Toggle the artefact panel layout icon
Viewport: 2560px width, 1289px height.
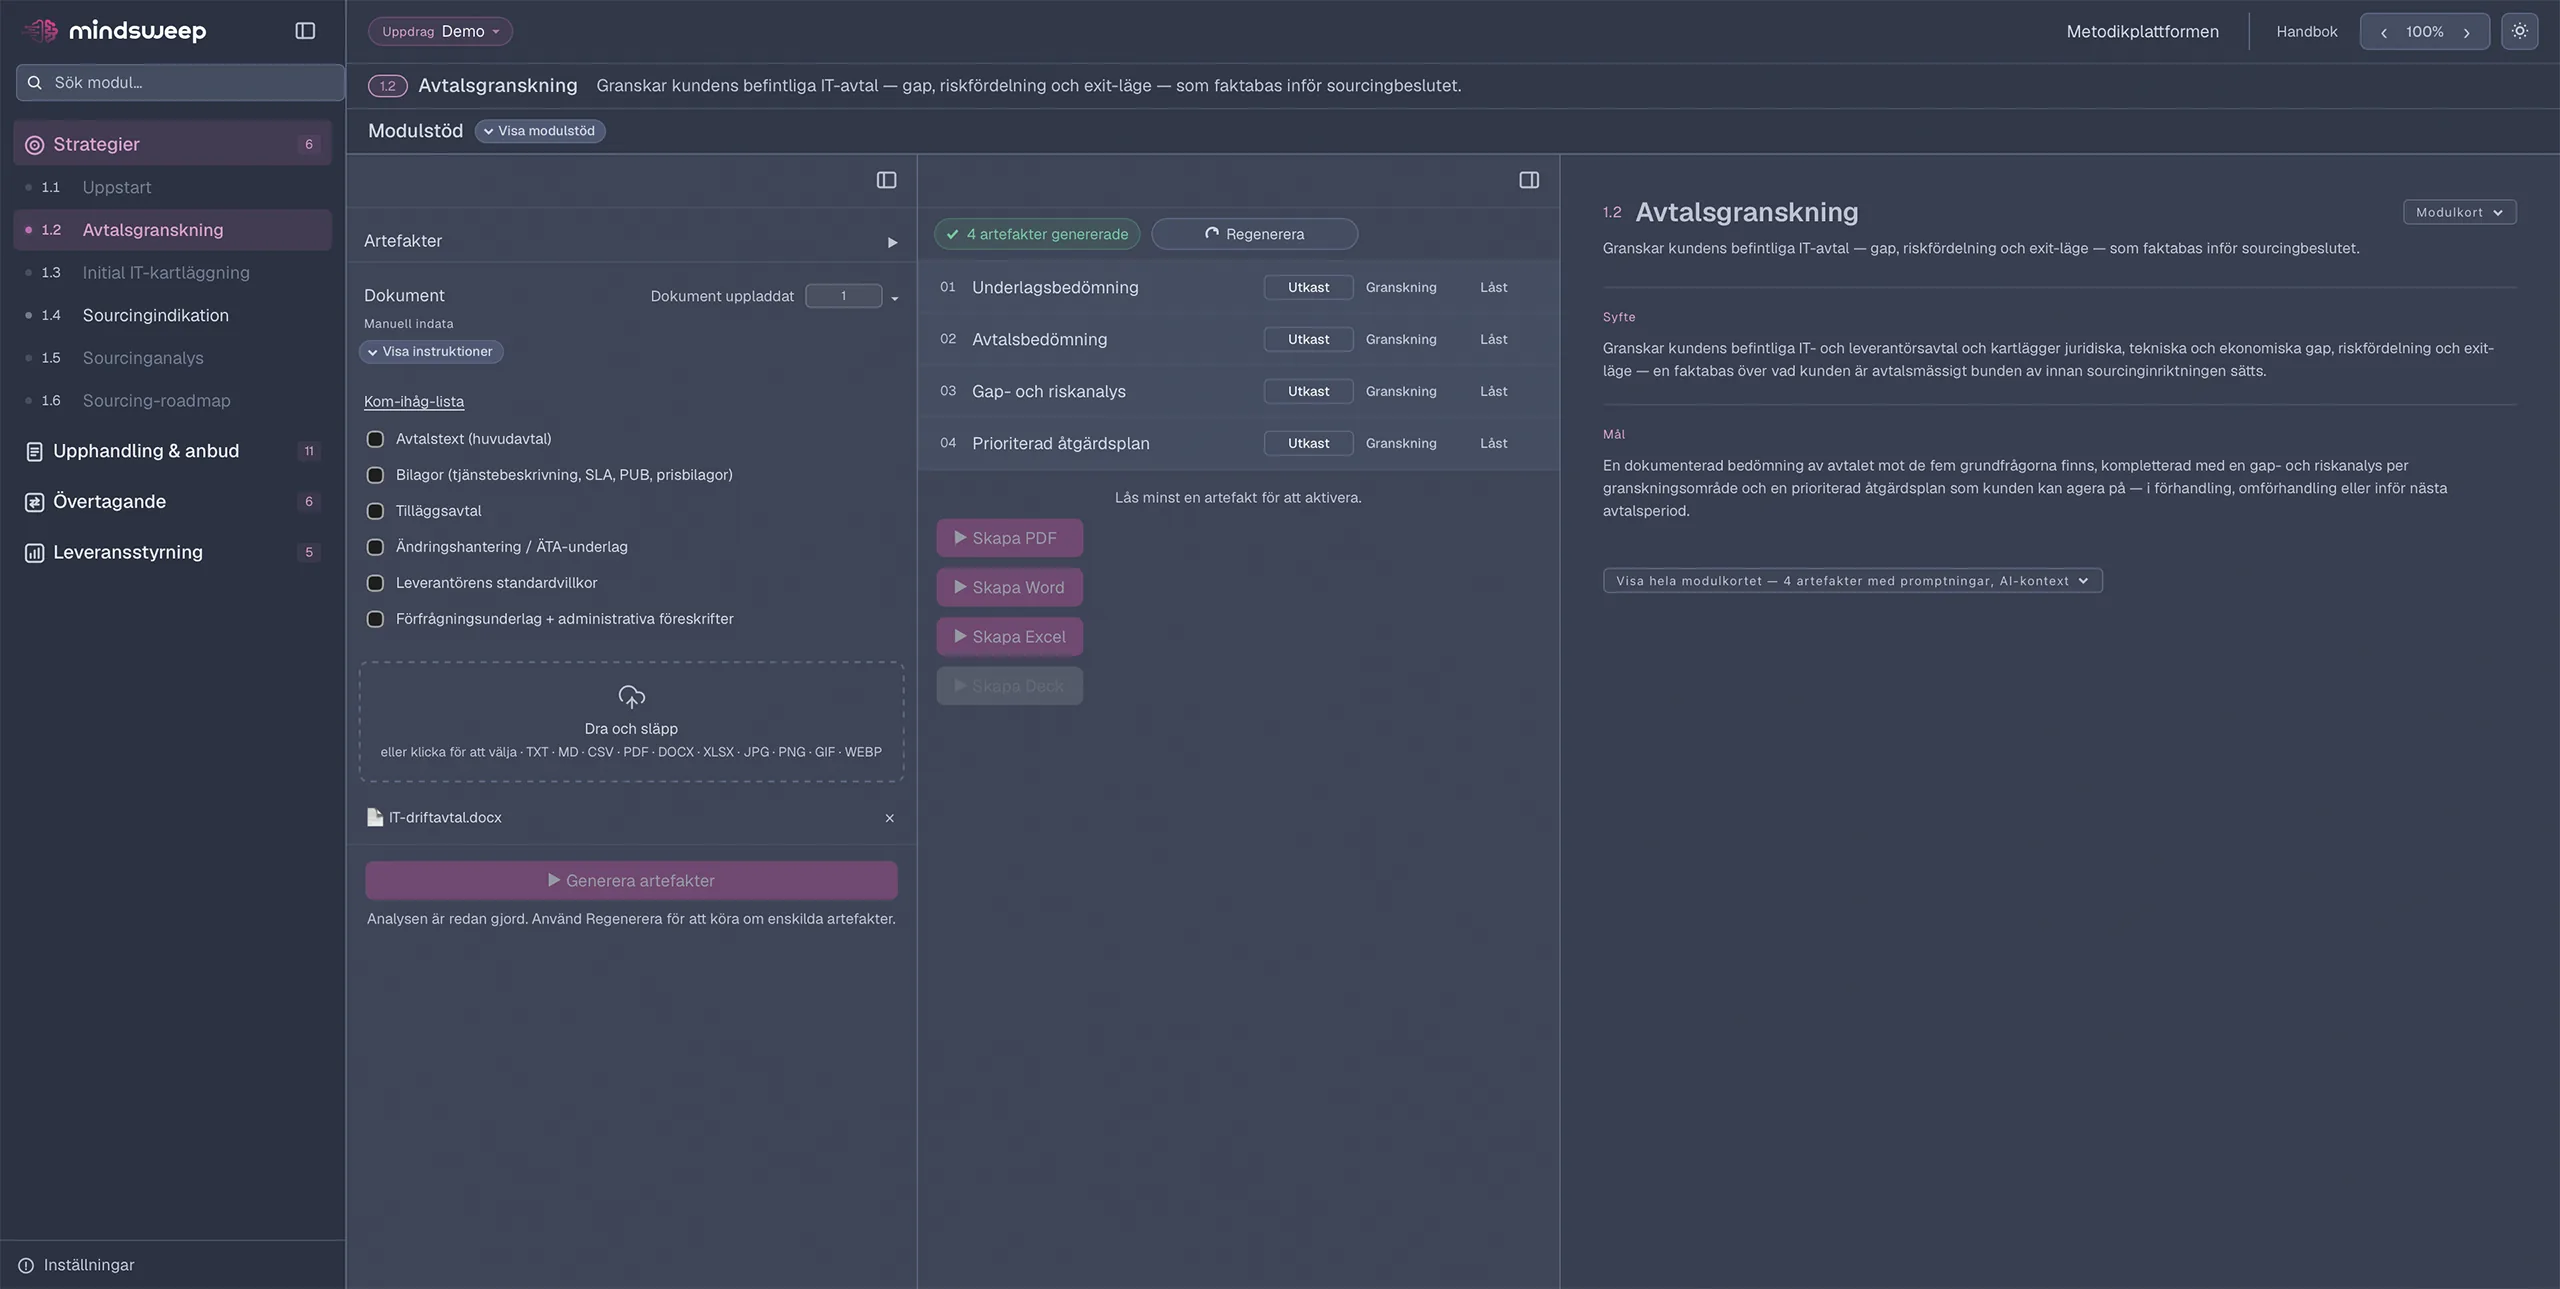click(1529, 180)
